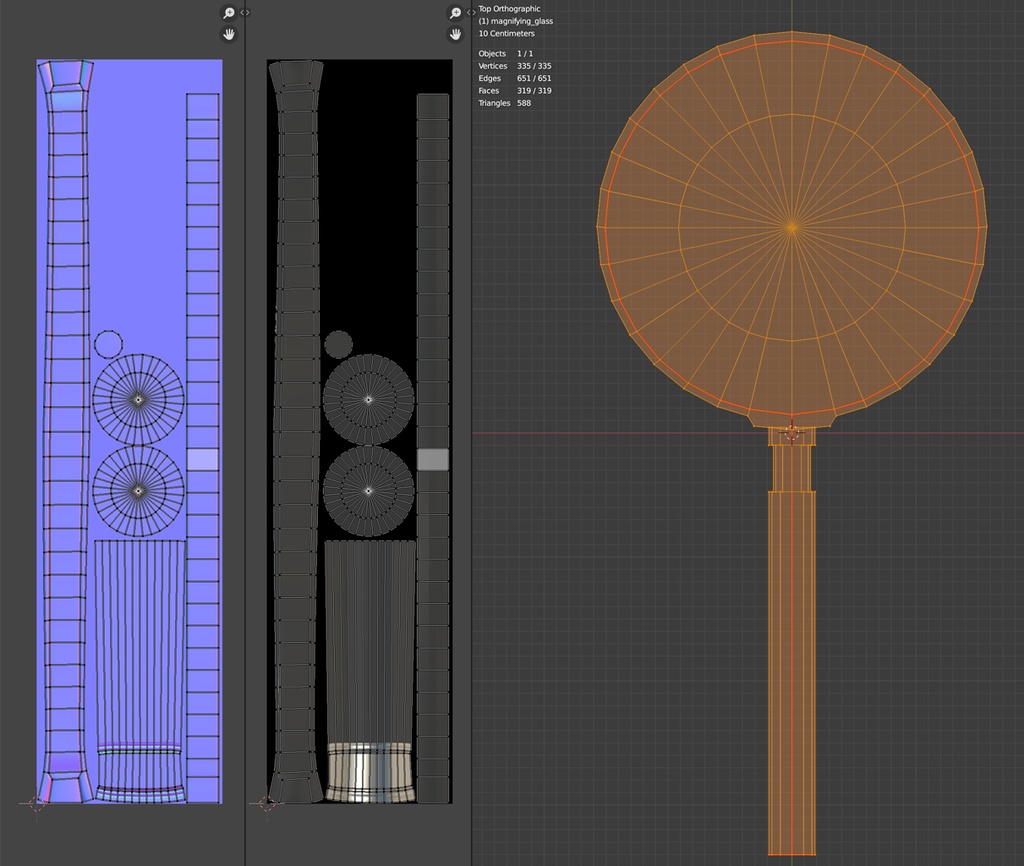Expand the collapsed region arrow beside middle zoom widget
This screenshot has height=866, width=1024.
pyautogui.click(x=470, y=12)
